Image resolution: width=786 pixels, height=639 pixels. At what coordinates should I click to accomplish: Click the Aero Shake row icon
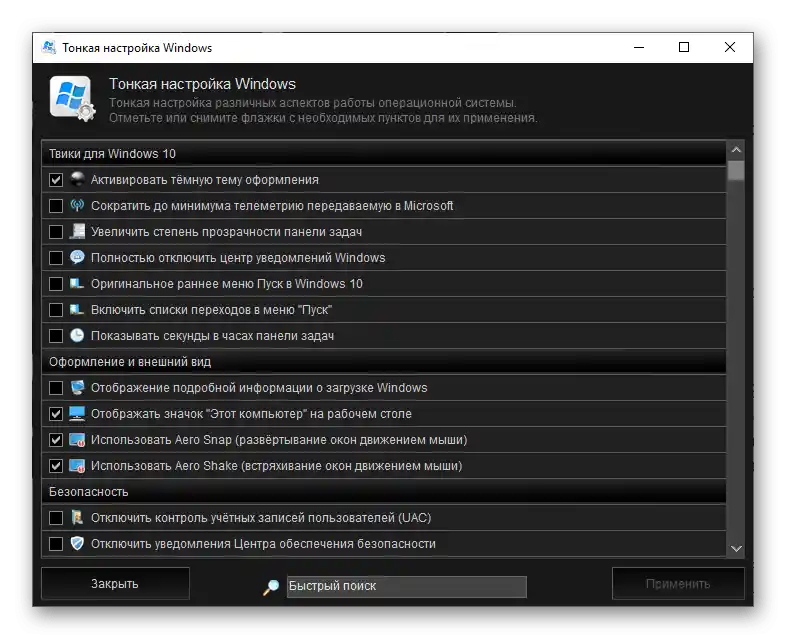[x=77, y=466]
